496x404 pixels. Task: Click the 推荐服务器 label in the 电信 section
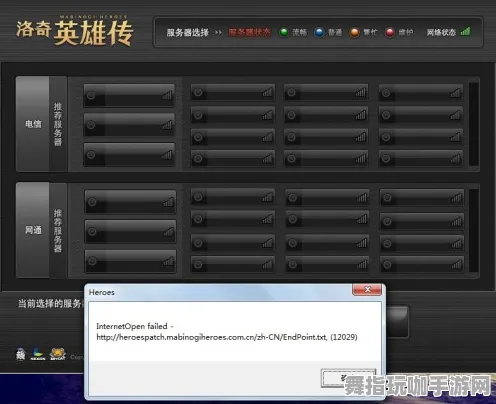[58, 124]
